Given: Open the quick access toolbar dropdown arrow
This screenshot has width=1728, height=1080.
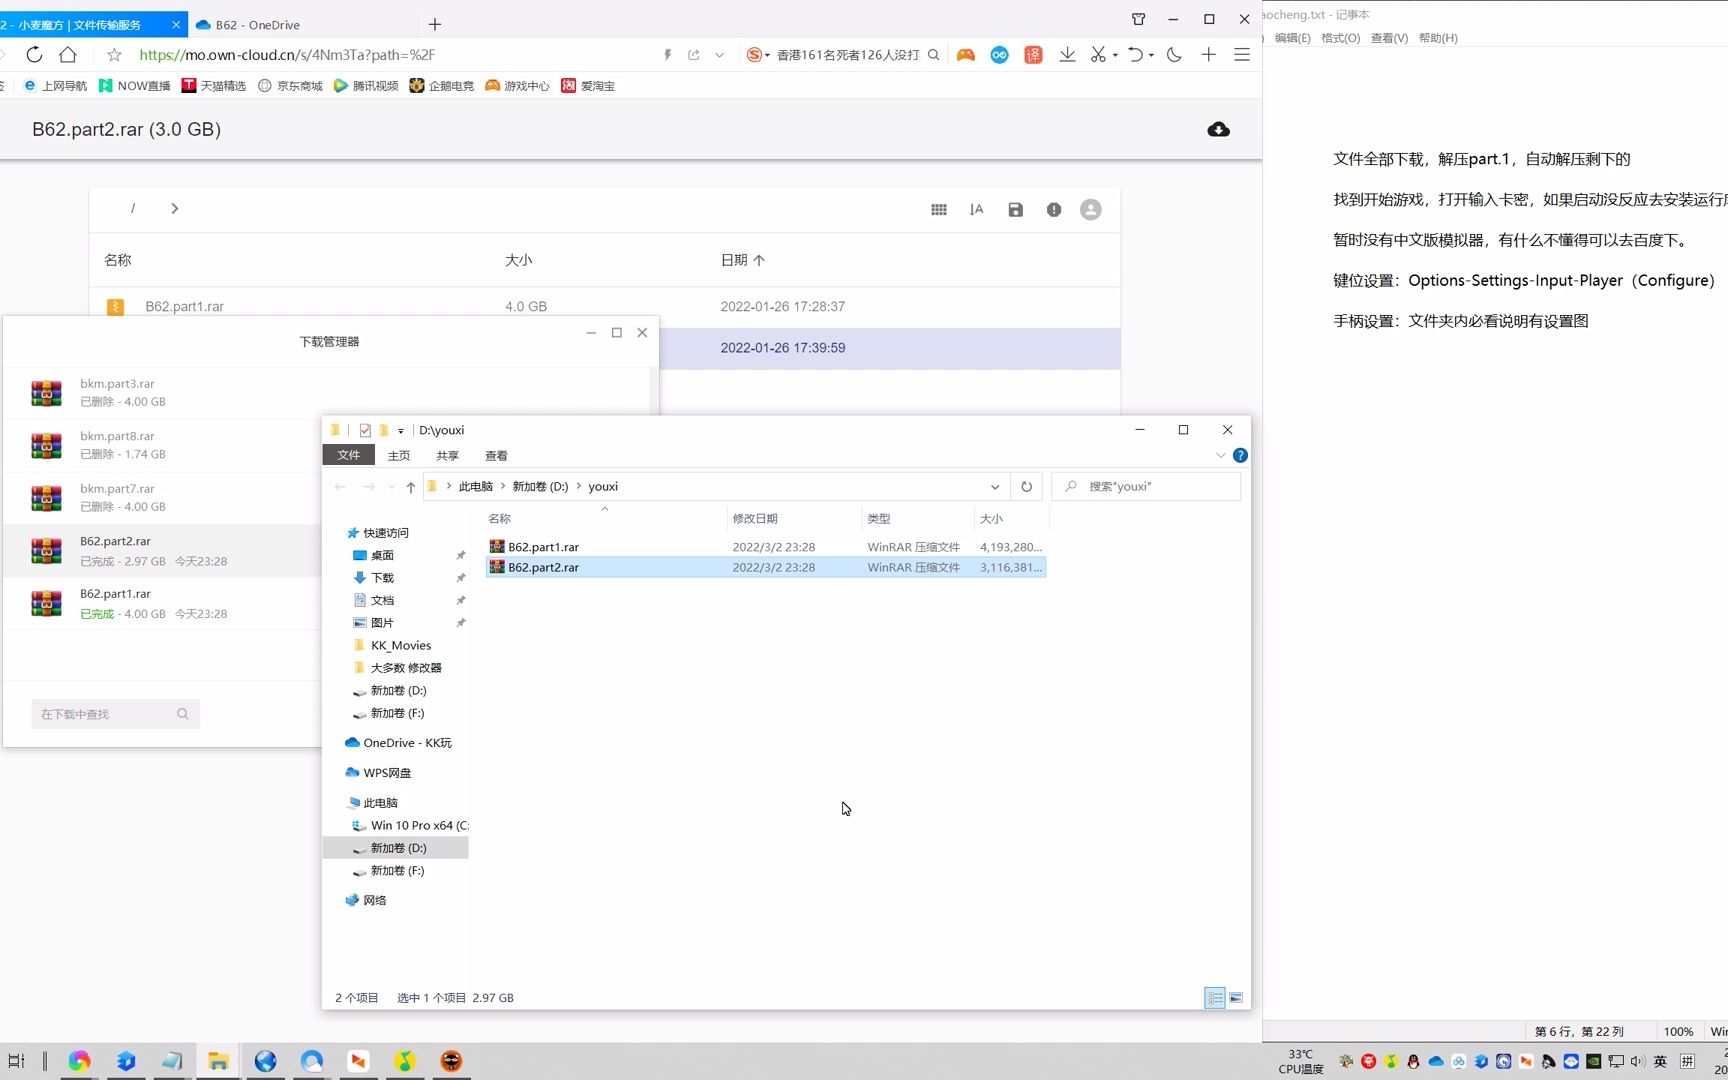Looking at the screenshot, I should tap(401, 431).
